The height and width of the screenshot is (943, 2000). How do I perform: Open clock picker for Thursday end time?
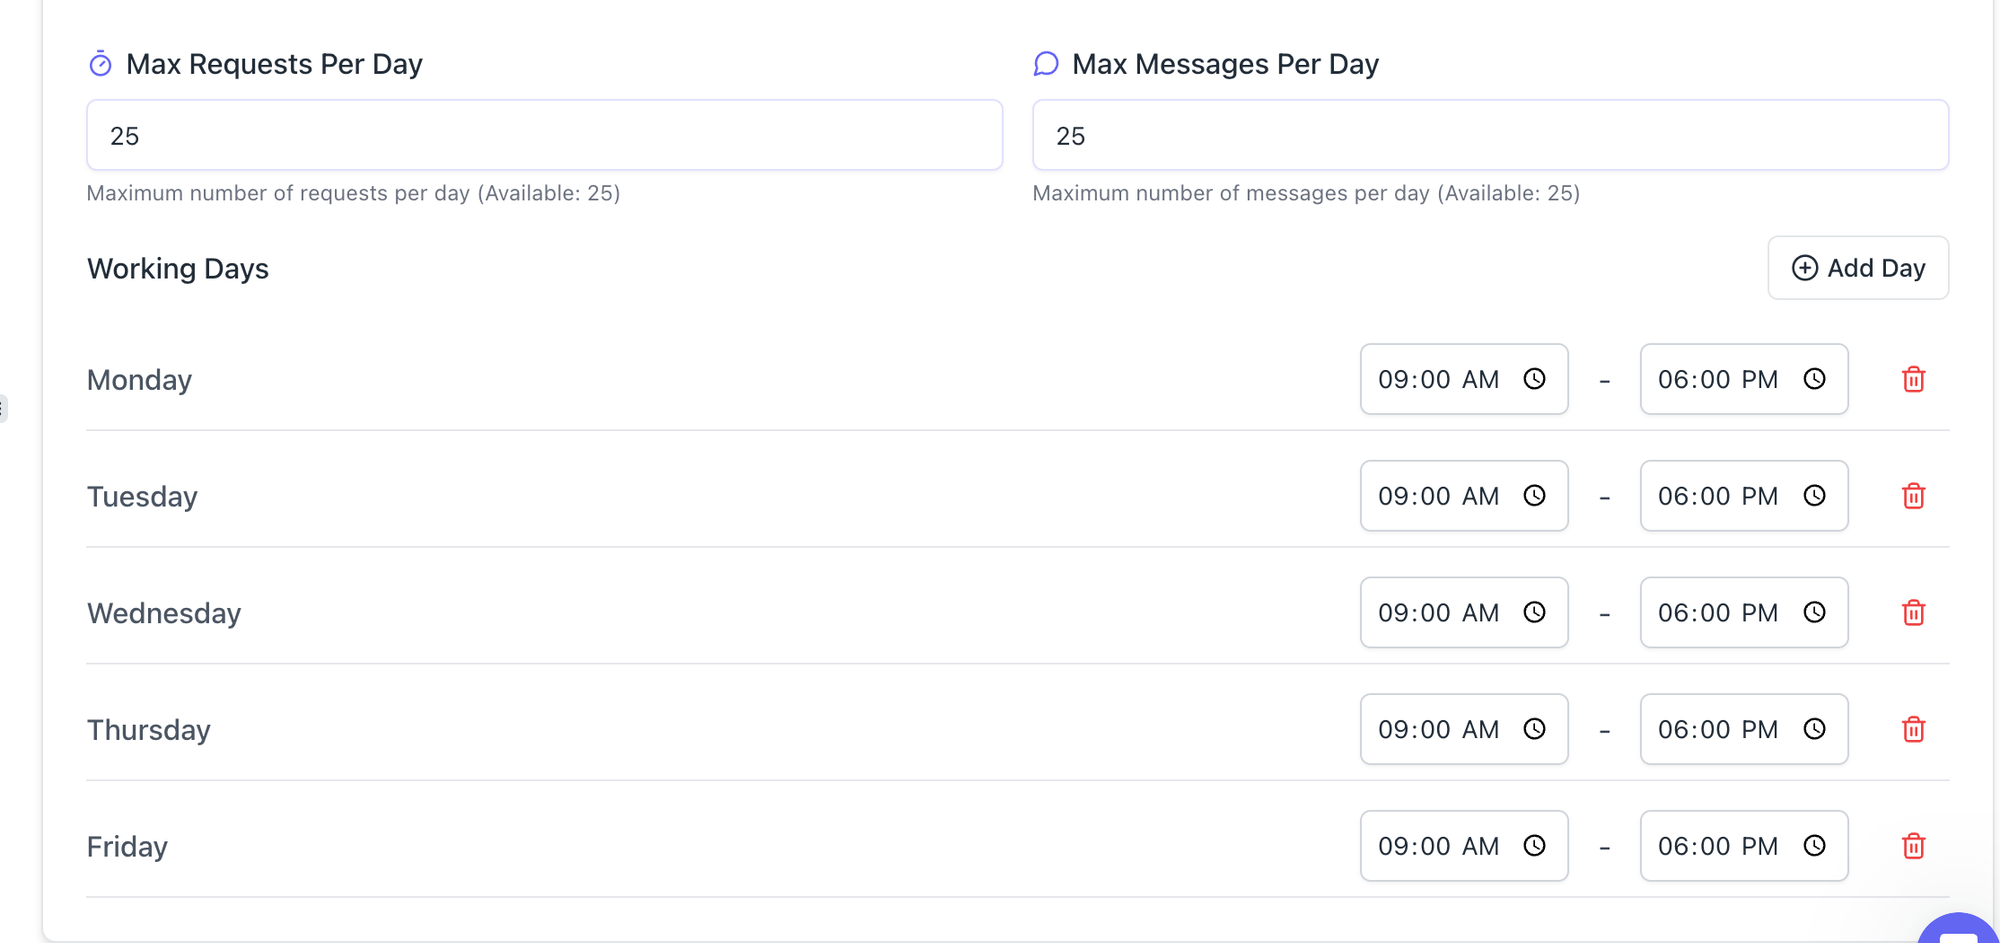pos(1814,729)
